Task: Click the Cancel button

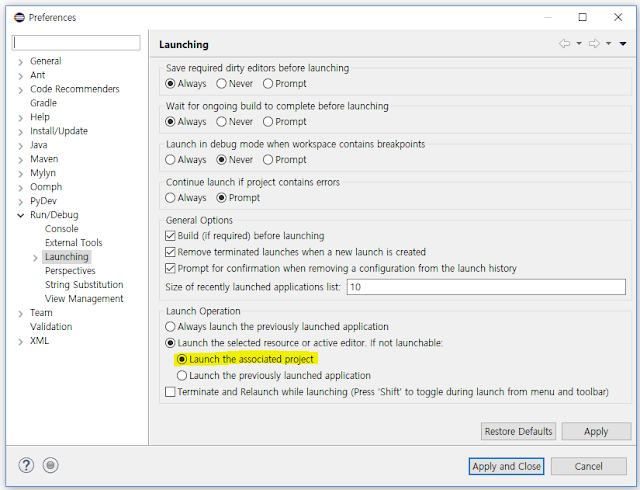Action: pyautogui.click(x=589, y=466)
